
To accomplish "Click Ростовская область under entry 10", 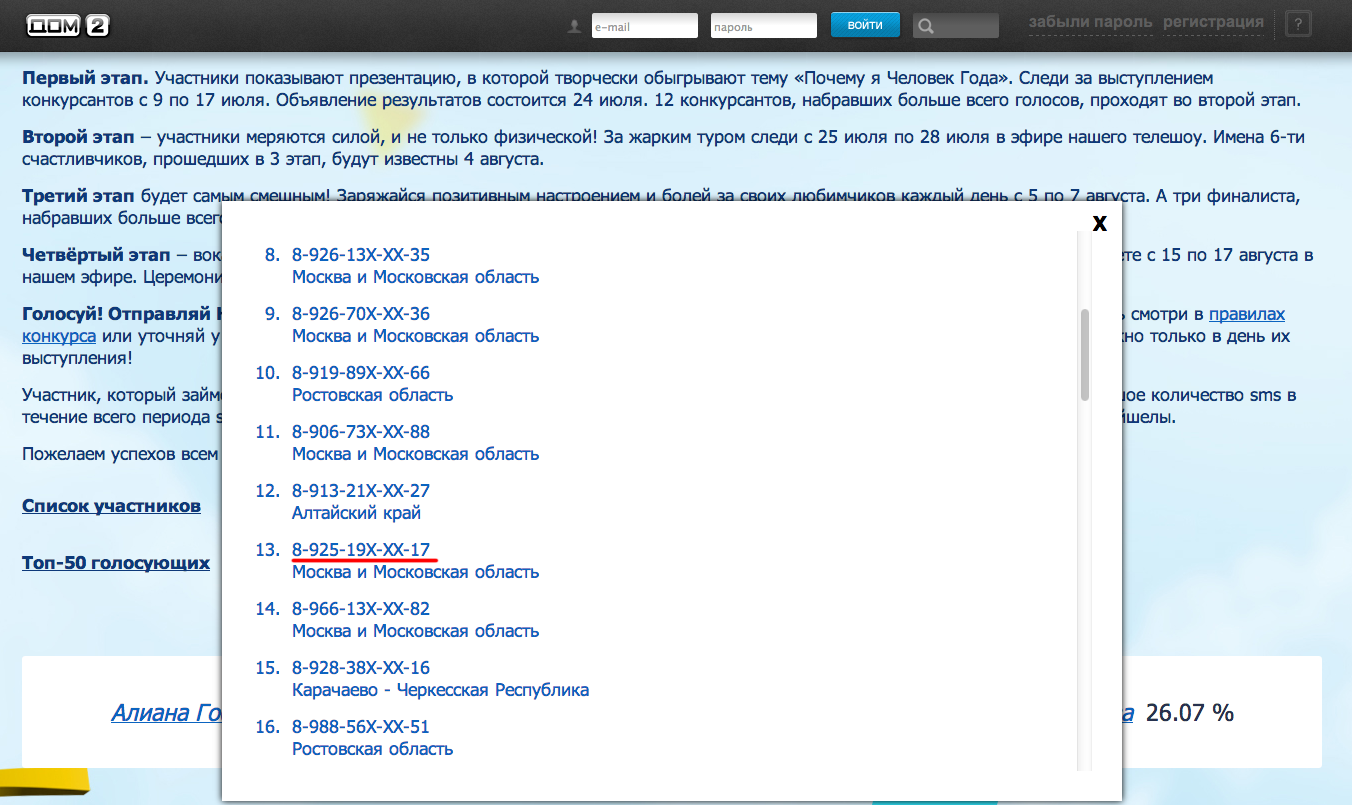I will (372, 395).
